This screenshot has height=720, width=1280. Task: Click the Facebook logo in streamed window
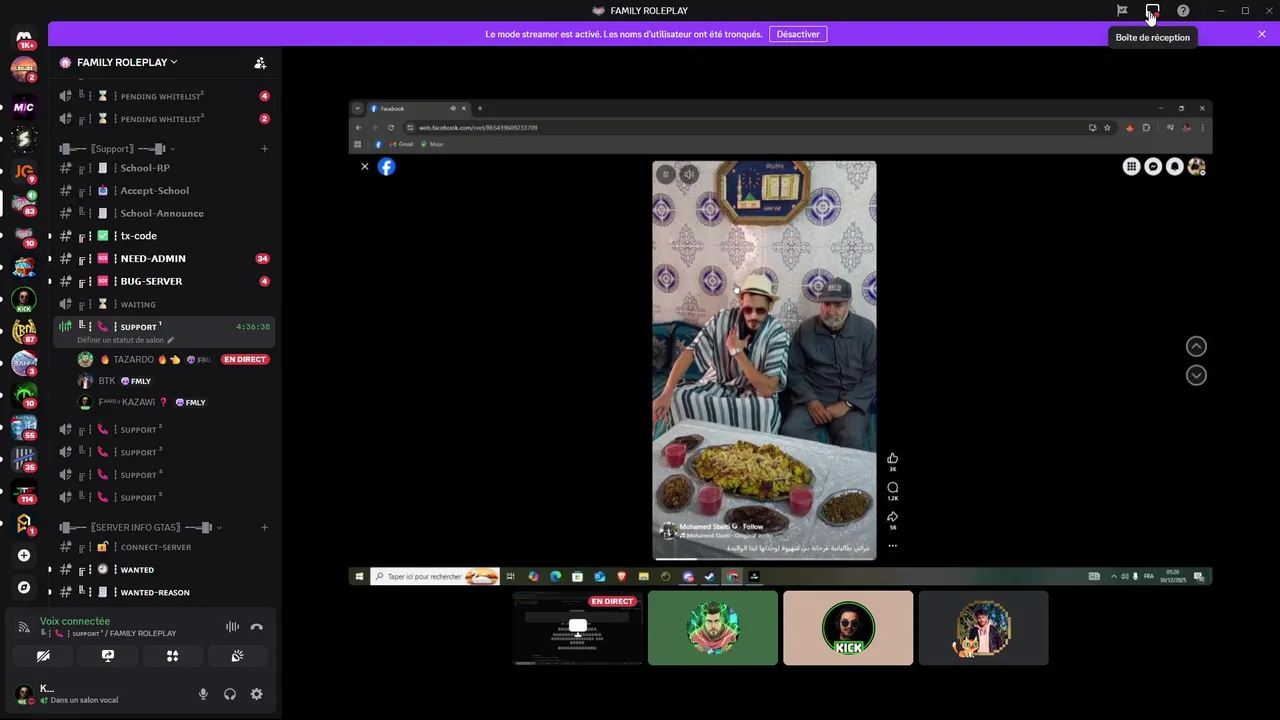pos(386,167)
